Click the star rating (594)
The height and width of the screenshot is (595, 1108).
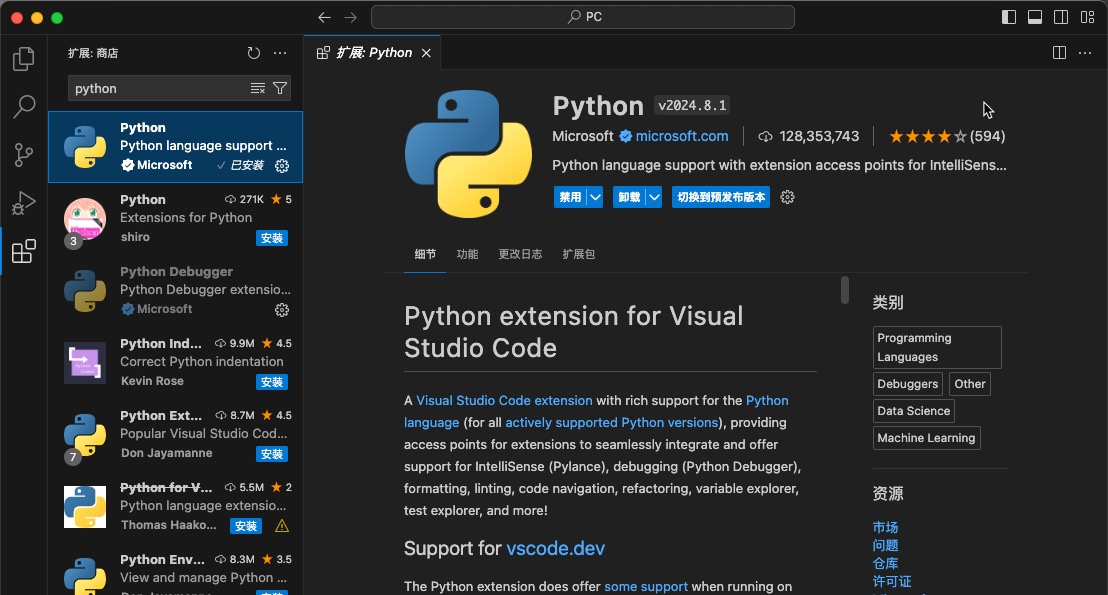pyautogui.click(x=947, y=136)
